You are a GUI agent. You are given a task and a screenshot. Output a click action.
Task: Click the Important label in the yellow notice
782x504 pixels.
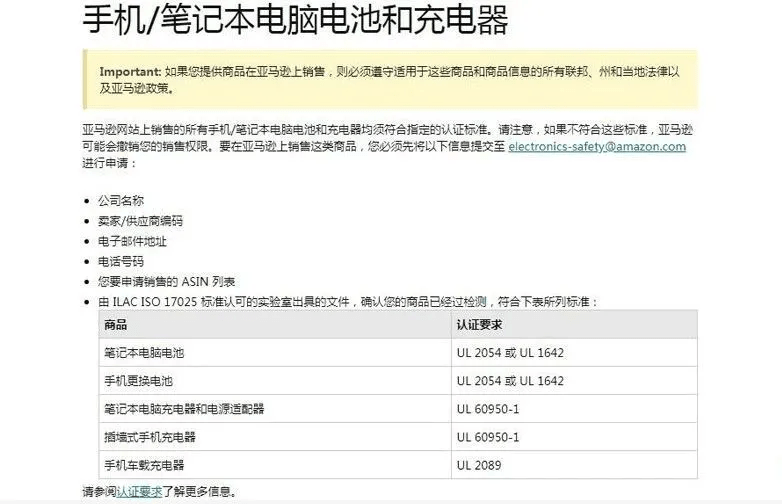130,72
